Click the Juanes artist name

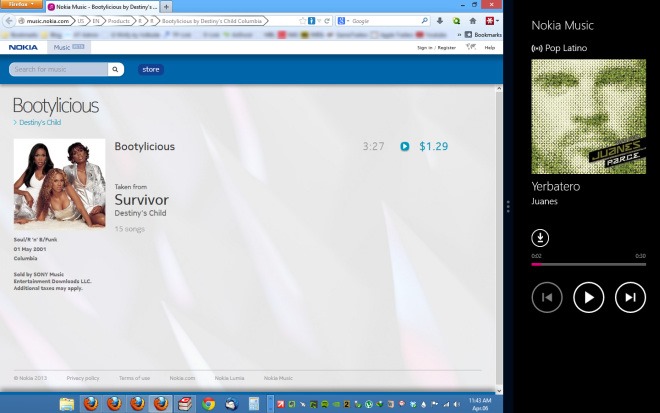pos(544,201)
